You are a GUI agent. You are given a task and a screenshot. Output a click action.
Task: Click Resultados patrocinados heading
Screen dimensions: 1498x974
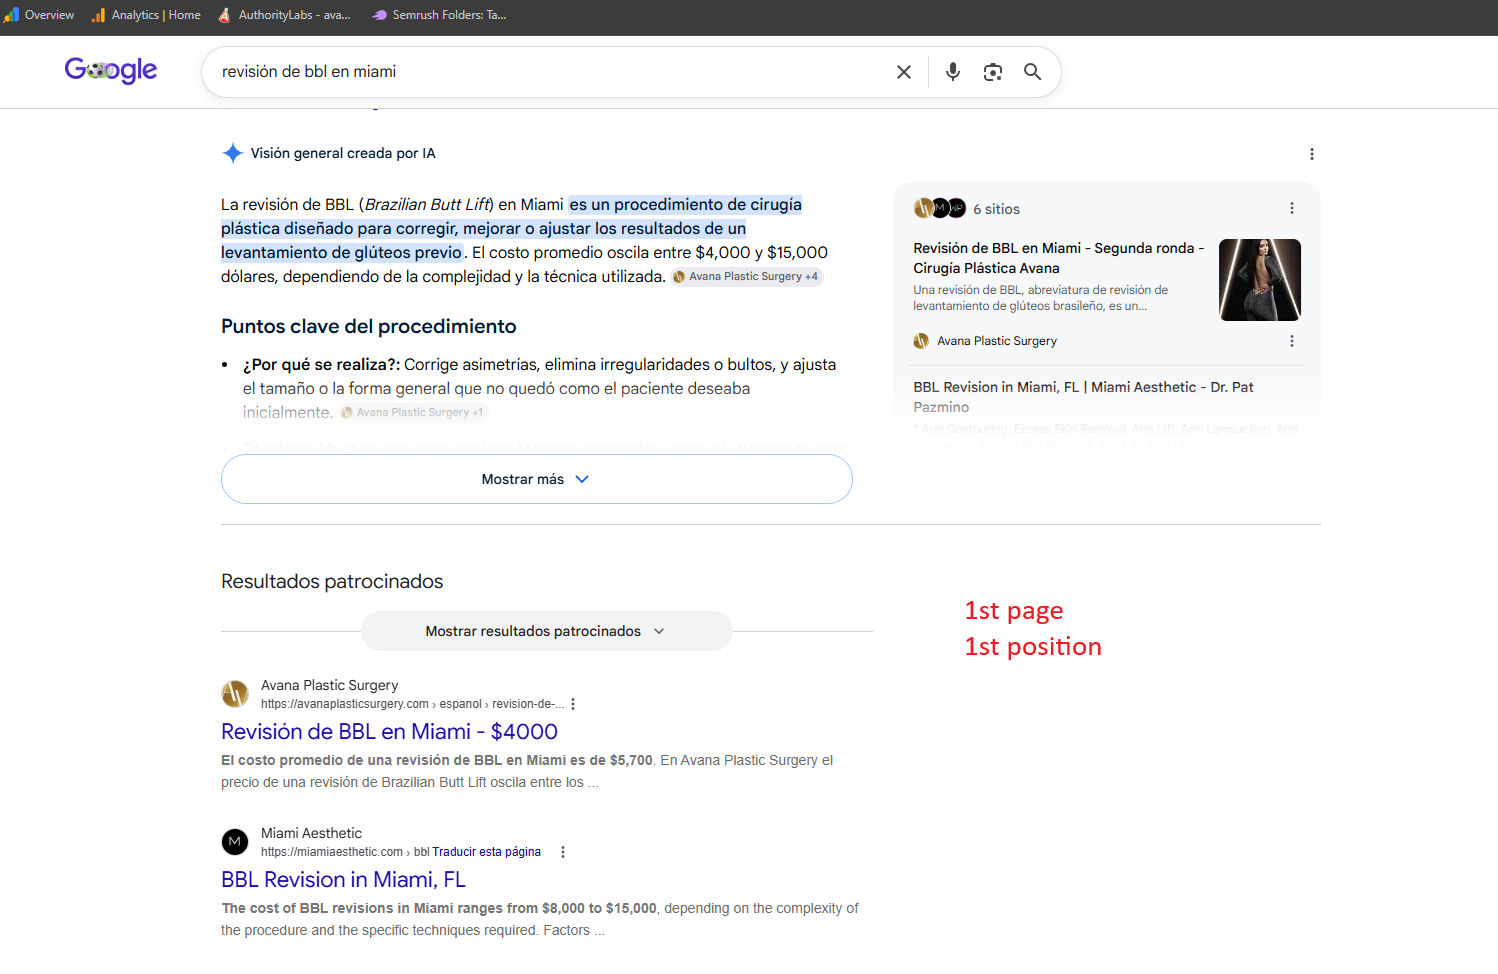332,581
